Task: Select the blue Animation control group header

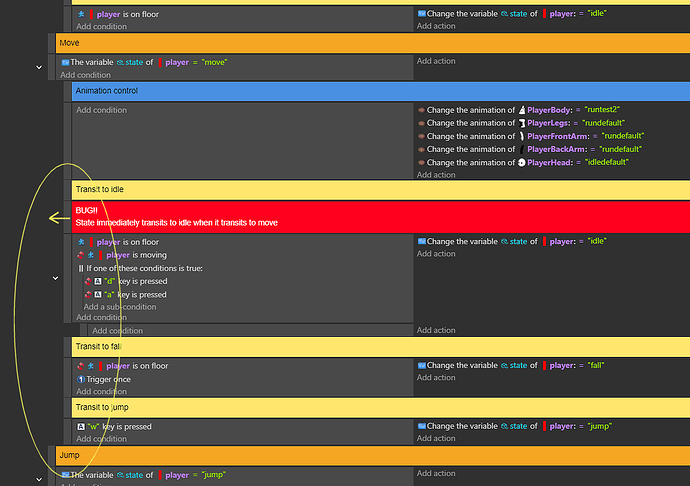Action: coord(380,91)
